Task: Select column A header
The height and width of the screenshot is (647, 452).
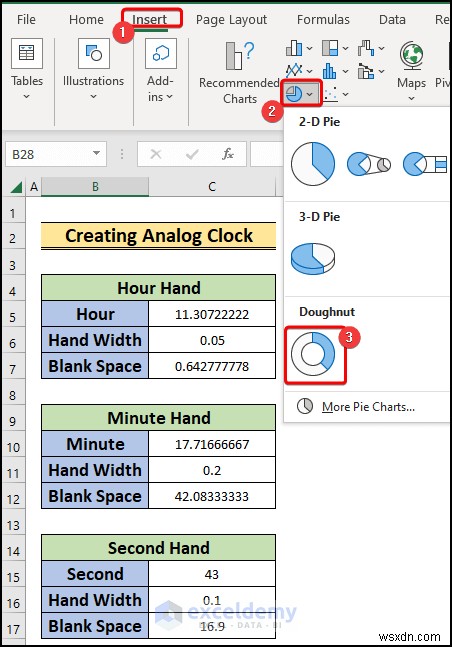Action: [x=34, y=187]
